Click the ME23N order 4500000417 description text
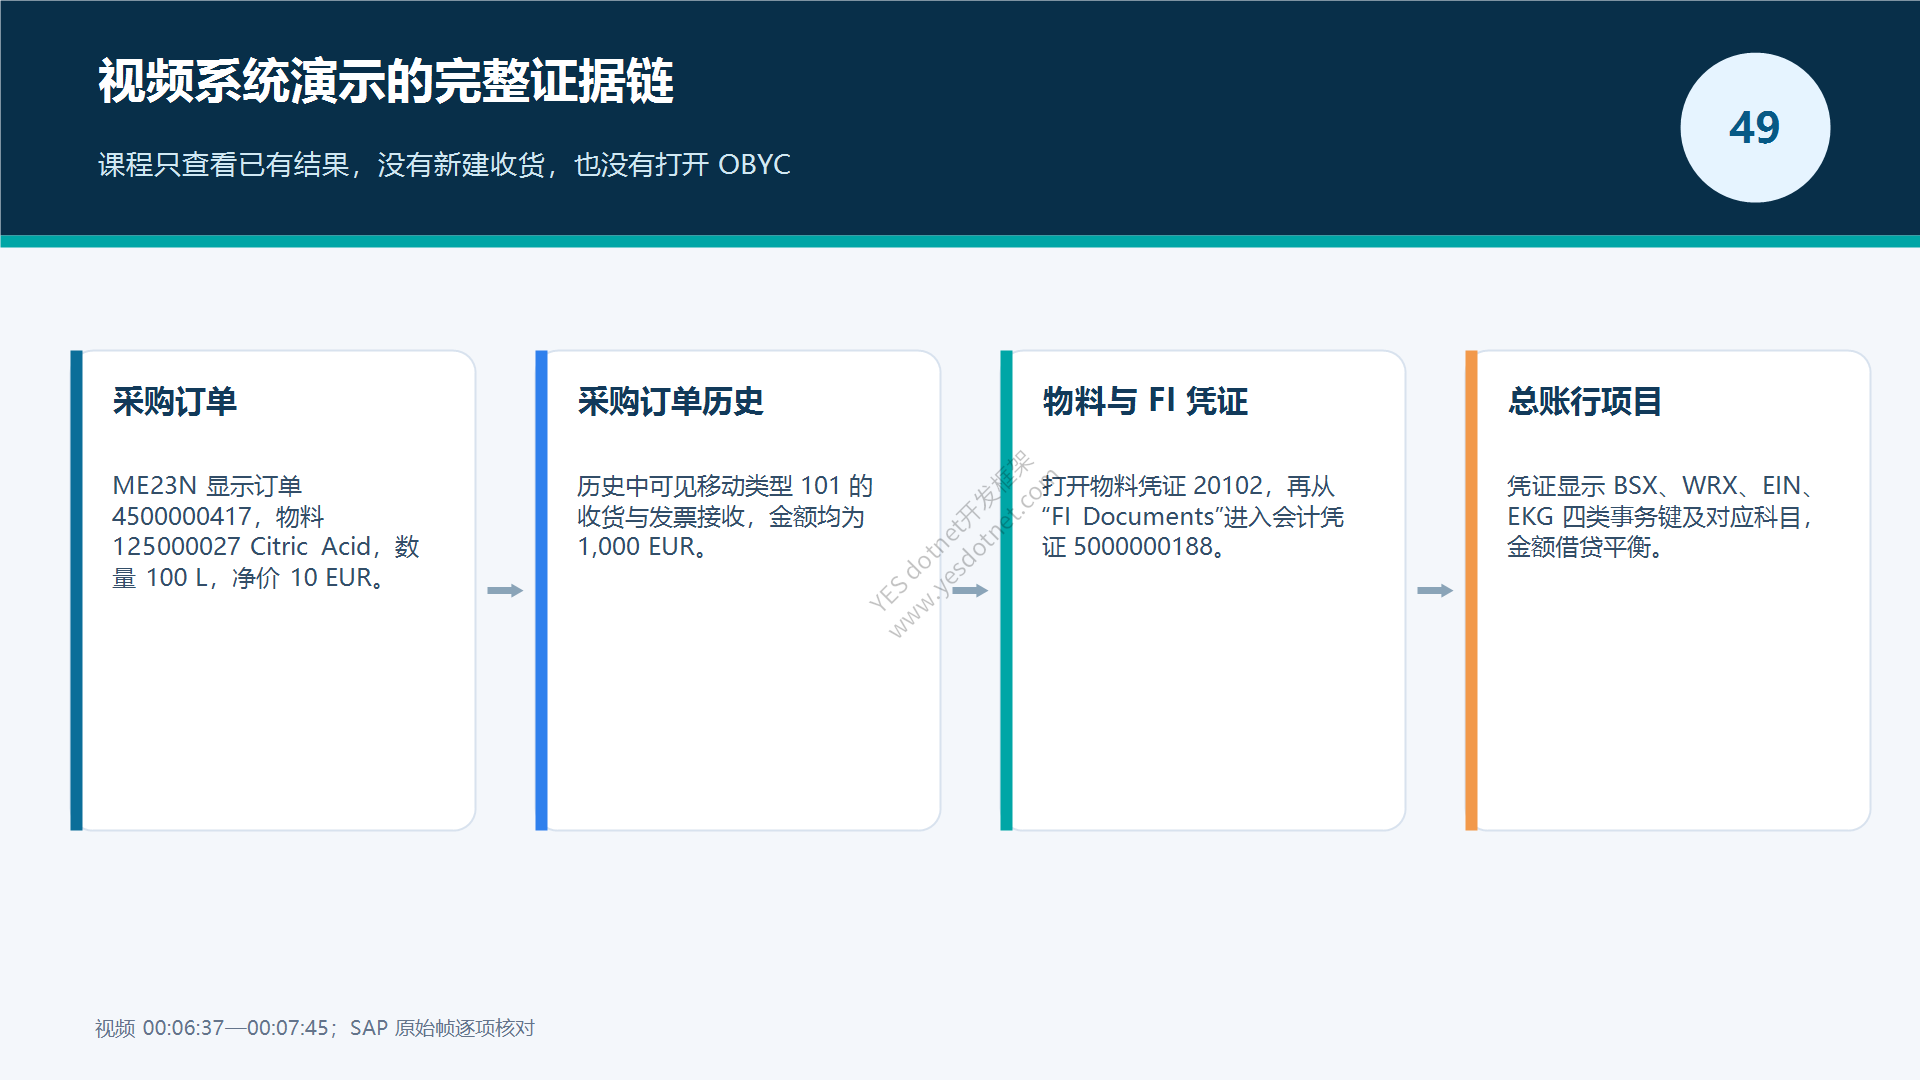 (266, 531)
